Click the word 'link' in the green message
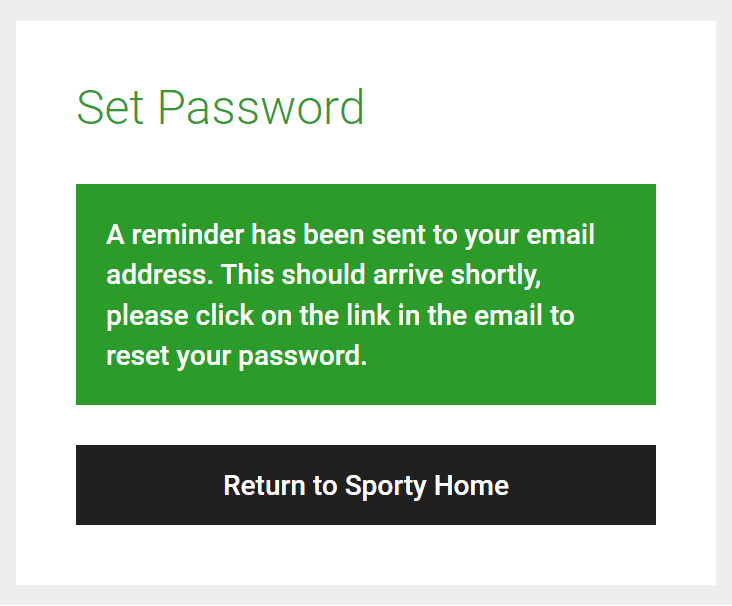This screenshot has height=606, width=732. 368,315
